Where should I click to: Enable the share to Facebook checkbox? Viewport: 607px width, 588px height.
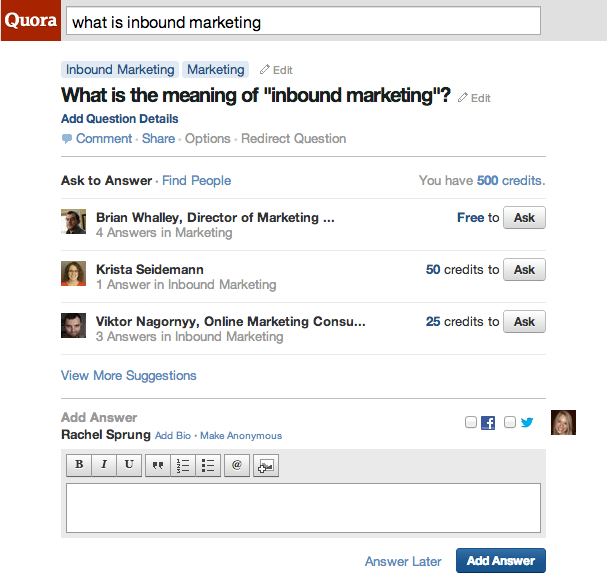click(471, 423)
